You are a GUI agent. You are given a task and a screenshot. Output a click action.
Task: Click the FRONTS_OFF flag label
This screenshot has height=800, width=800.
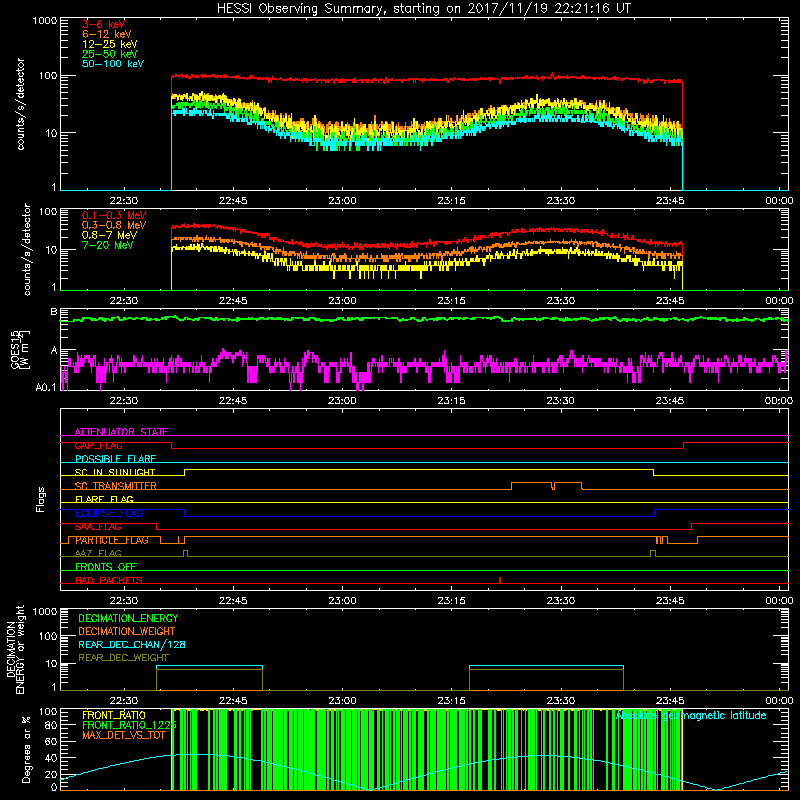106,567
